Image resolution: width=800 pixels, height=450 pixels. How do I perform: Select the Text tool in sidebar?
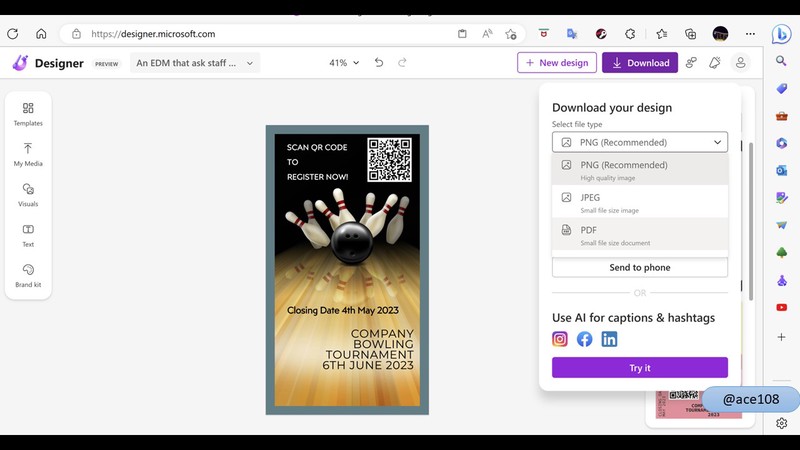tap(28, 235)
